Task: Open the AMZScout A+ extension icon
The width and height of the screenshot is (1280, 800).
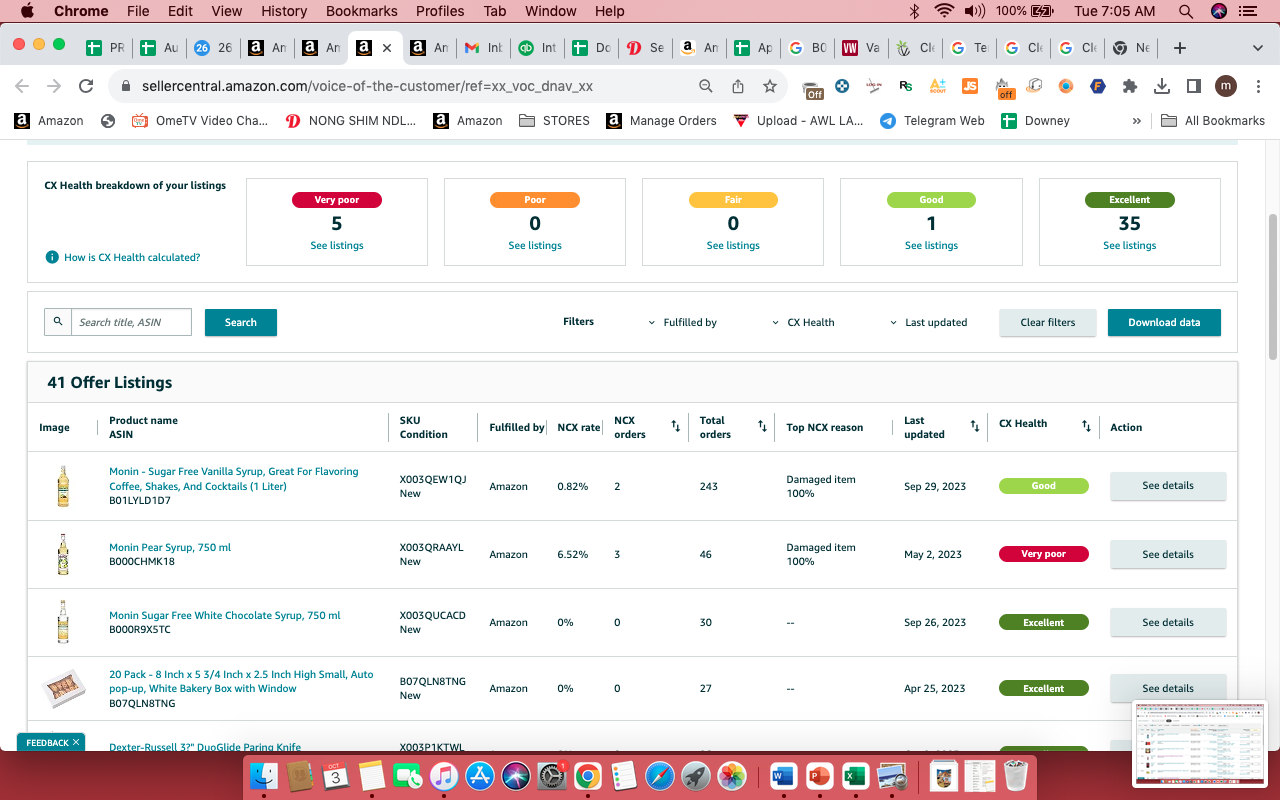Action: pyautogui.click(x=937, y=86)
